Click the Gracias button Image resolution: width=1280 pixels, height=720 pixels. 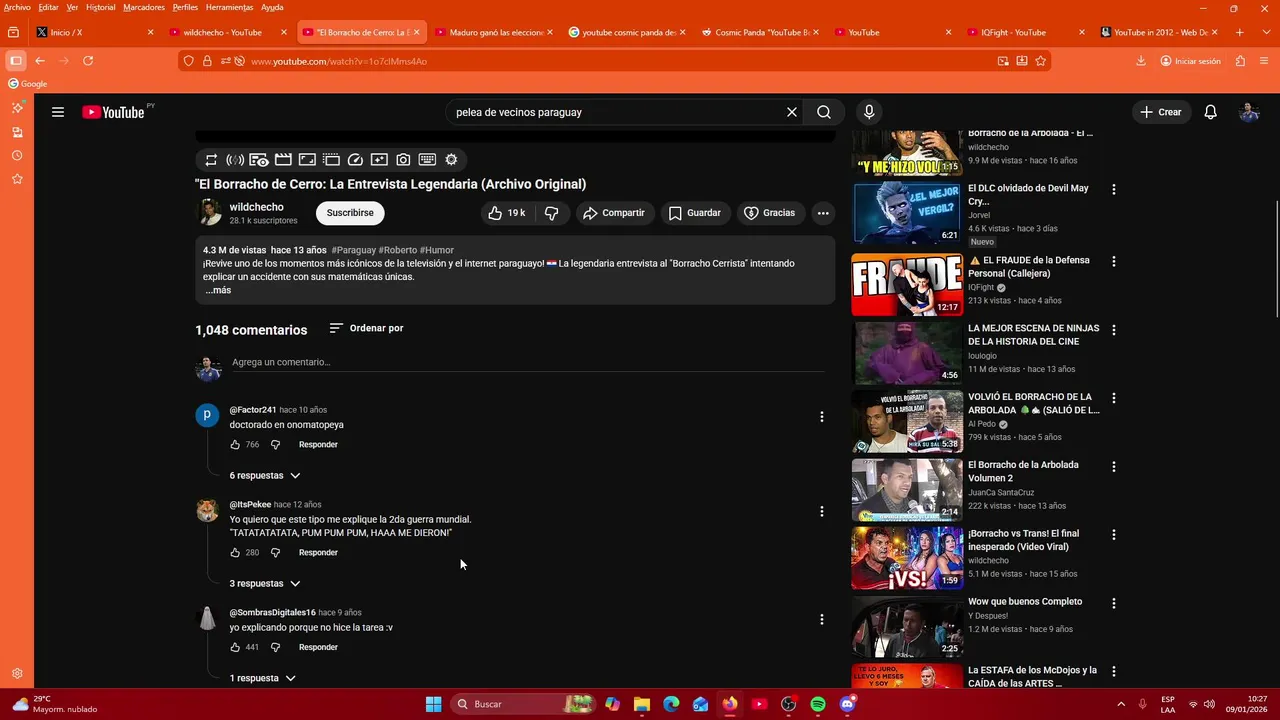point(770,213)
